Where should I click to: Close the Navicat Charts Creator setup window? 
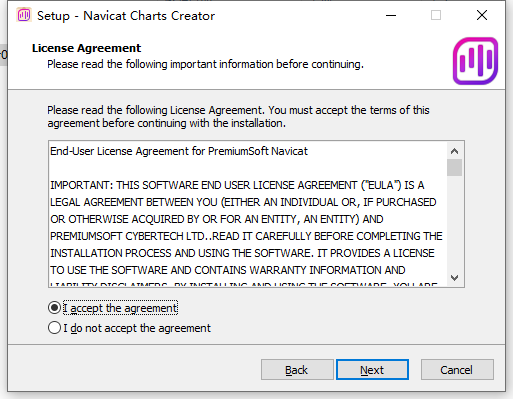point(482,15)
